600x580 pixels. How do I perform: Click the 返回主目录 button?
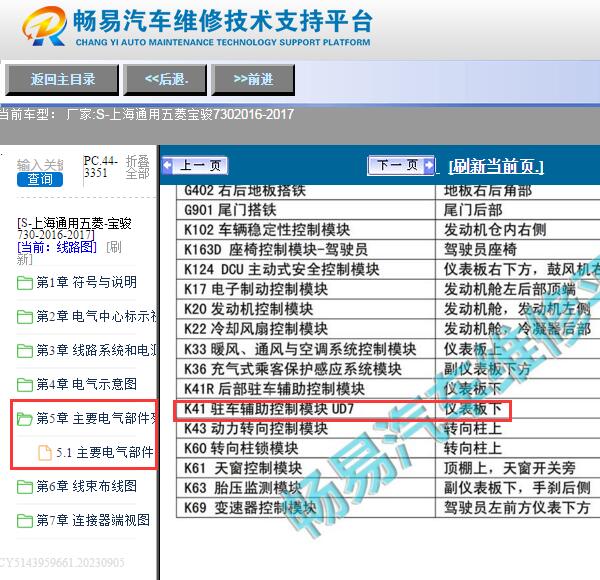(x=62, y=80)
